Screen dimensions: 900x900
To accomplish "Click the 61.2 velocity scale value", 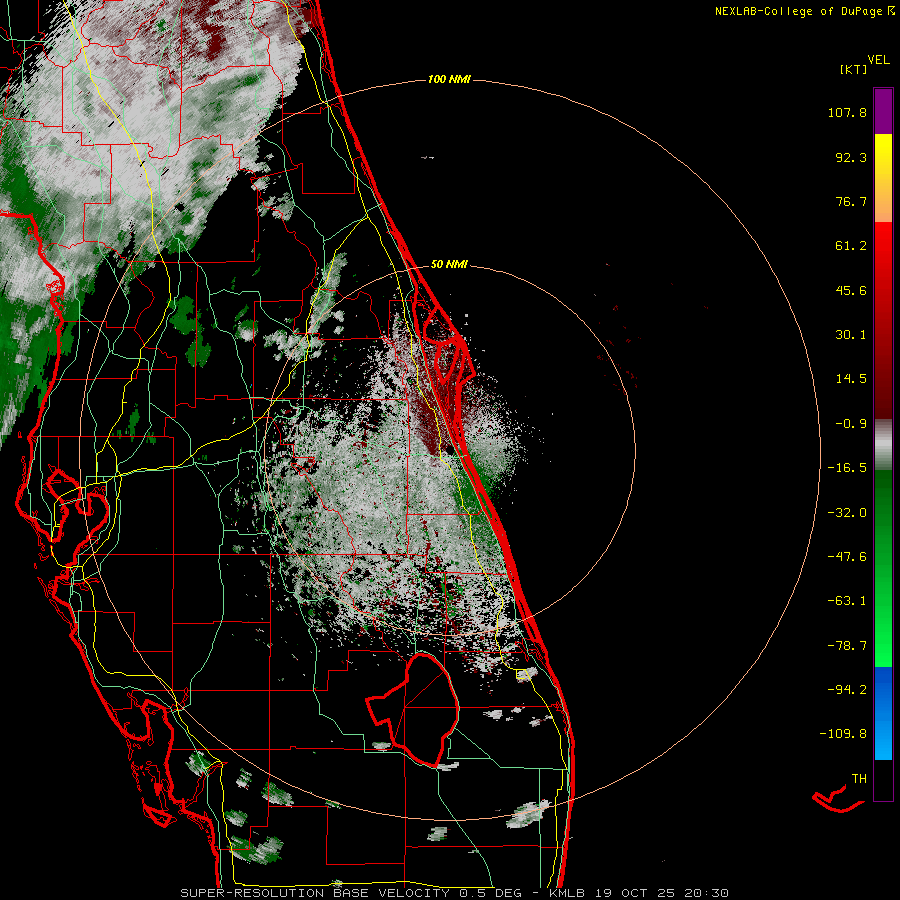I will 851,246.
